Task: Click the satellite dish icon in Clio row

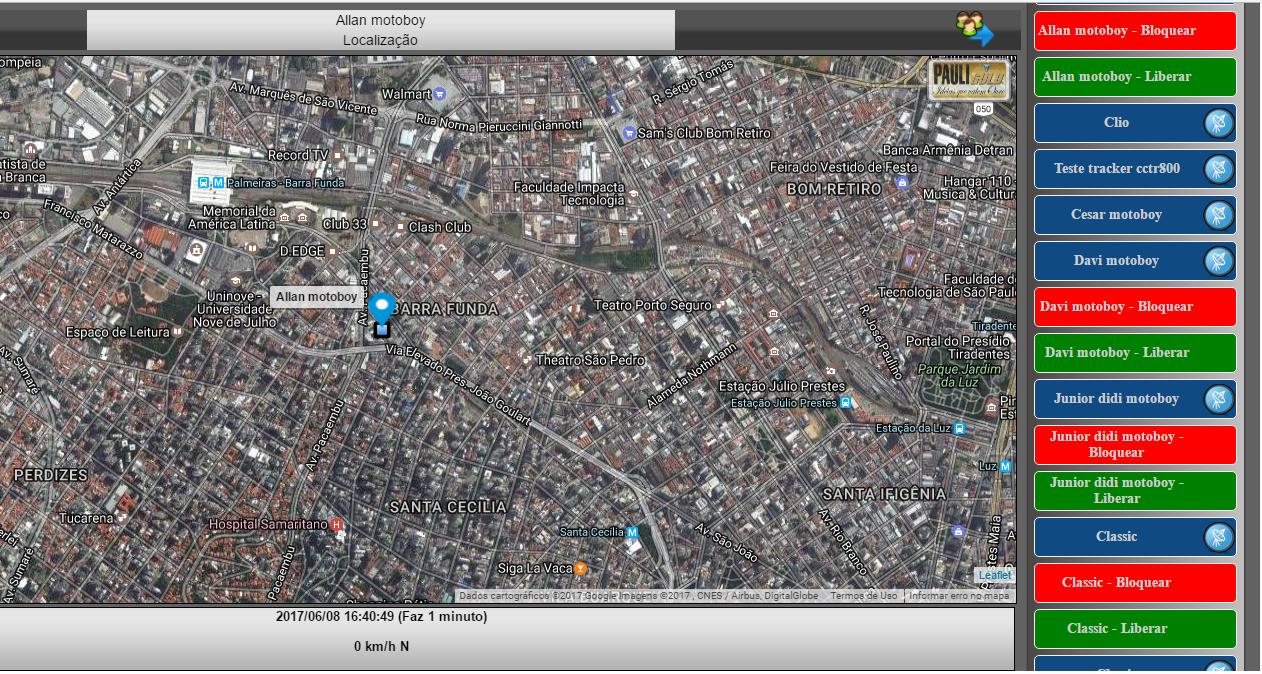Action: [x=1218, y=123]
